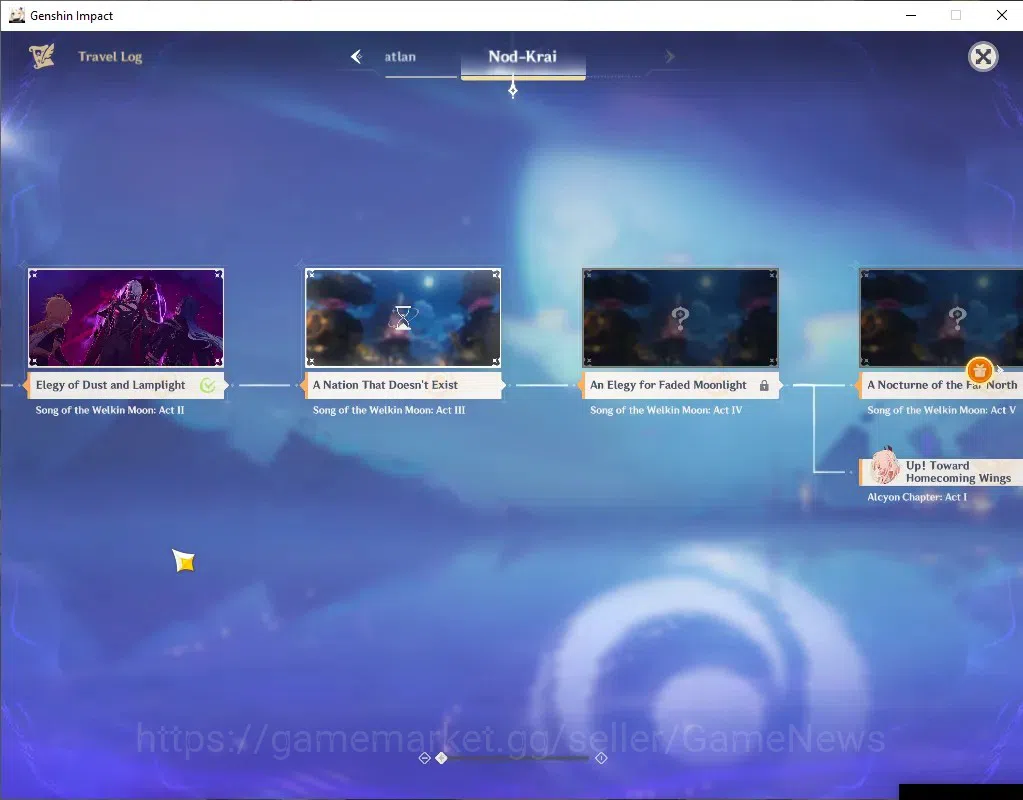
Task: Open the A Nation That Doesn't Exist thumbnail
Action: coord(403,318)
